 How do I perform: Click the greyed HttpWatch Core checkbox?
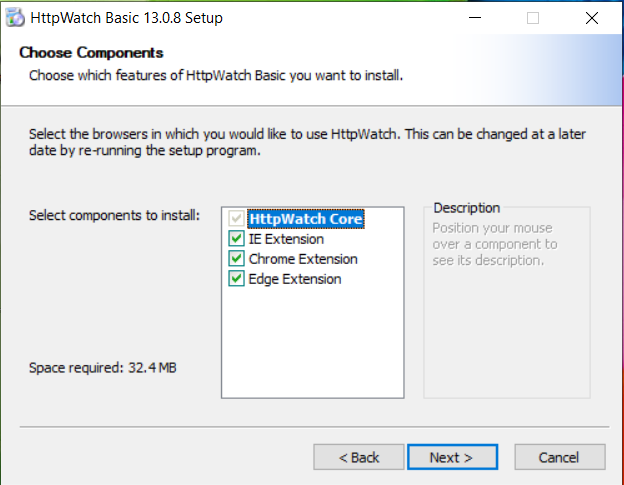click(x=236, y=218)
